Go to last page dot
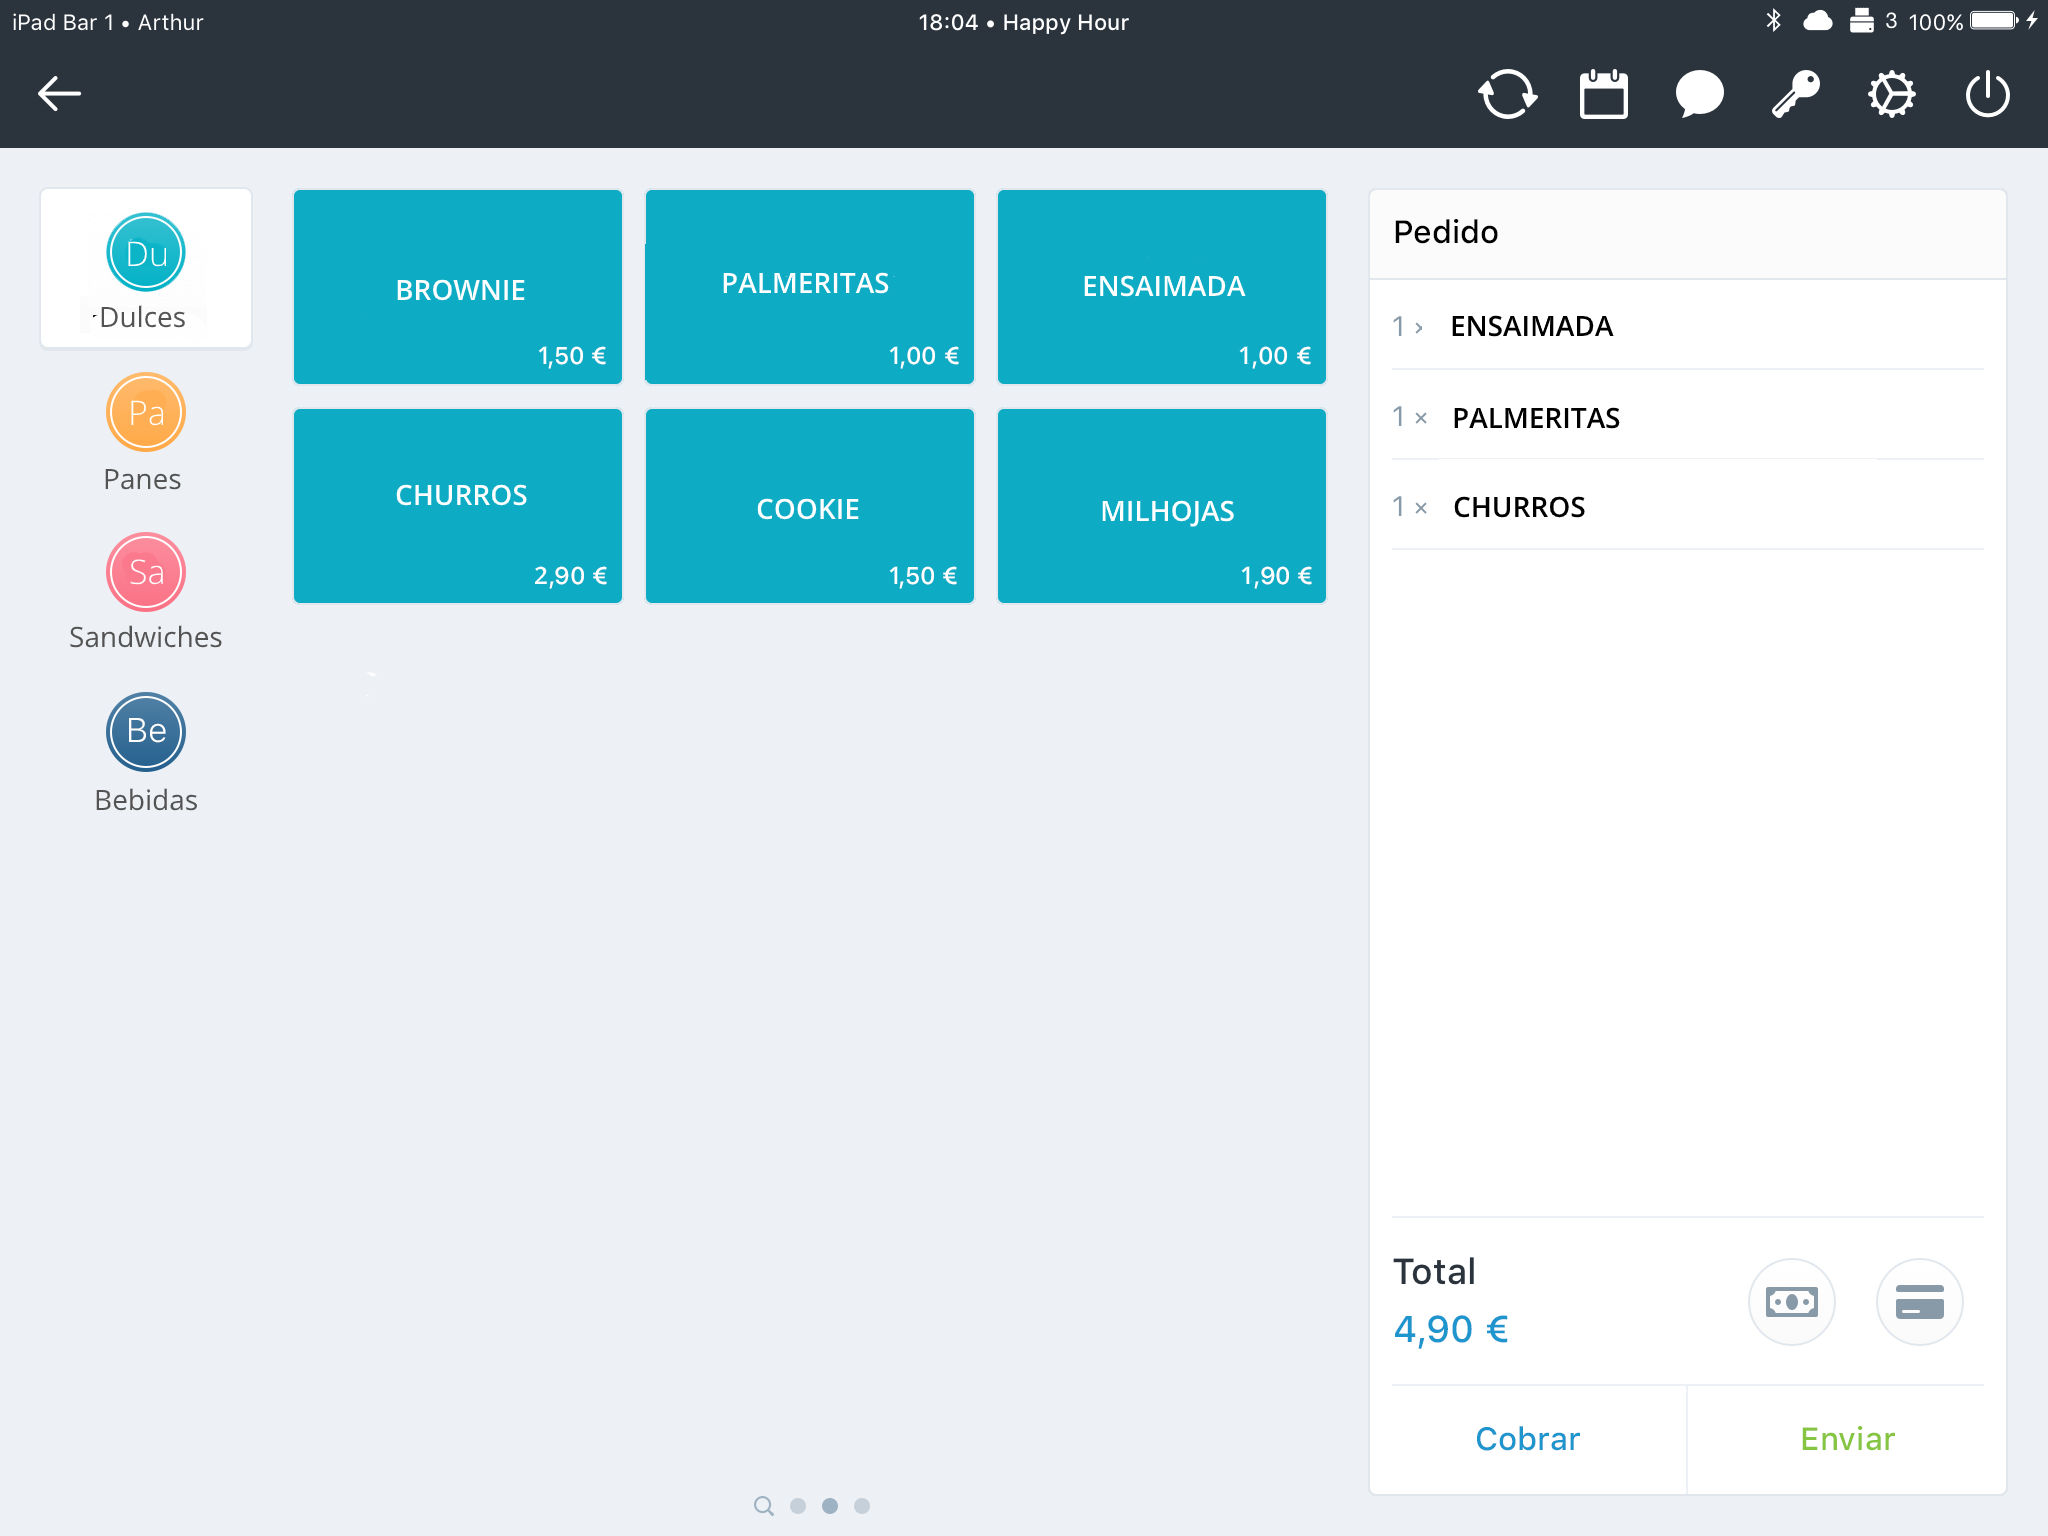This screenshot has width=2048, height=1536. 862,1506
